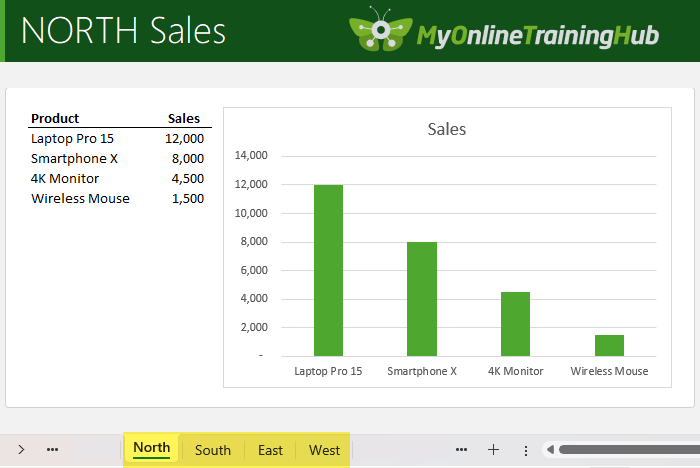Click the 10,000 vertical axis label
This screenshot has height=468, width=700.
251,213
